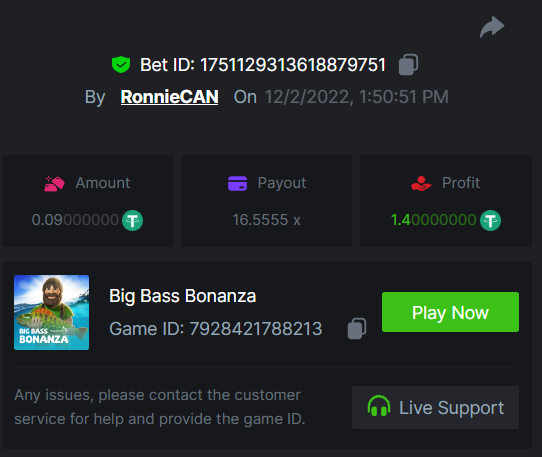Viewport: 542px width, 457px height.
Task: Click the Tether coin icon beside Profit
Action: coord(490,220)
